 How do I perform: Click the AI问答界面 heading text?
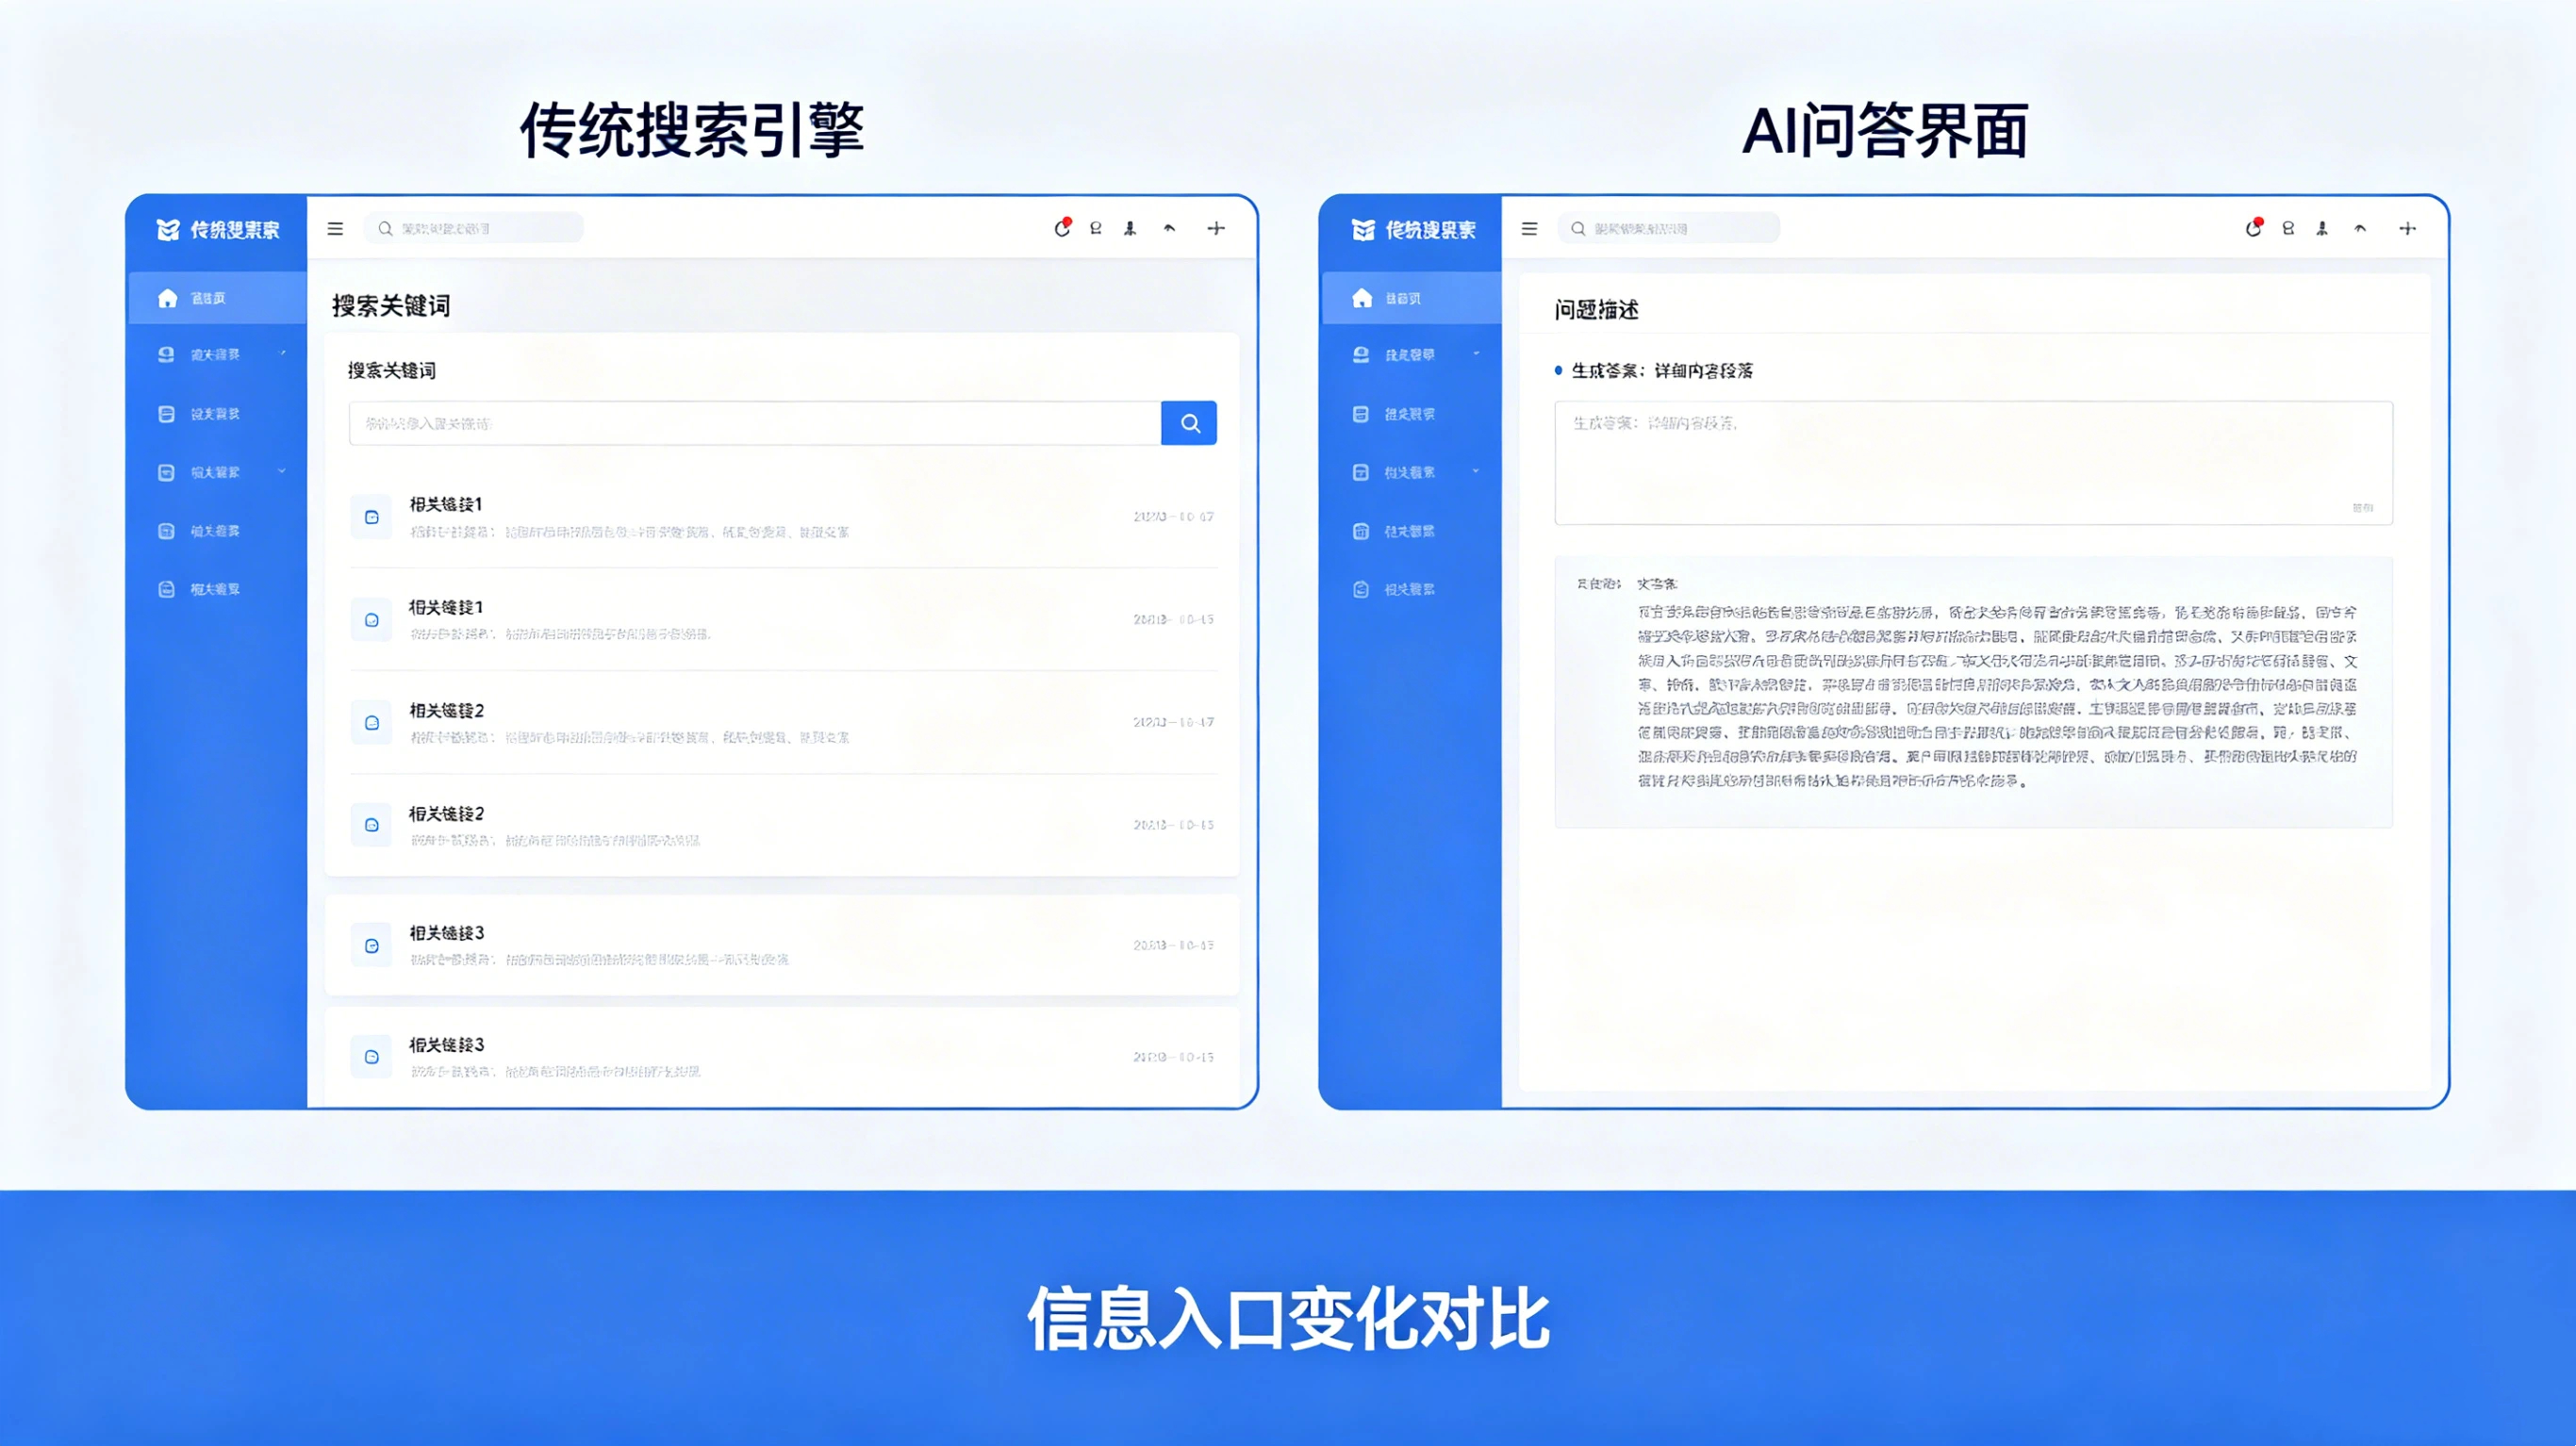(1885, 130)
